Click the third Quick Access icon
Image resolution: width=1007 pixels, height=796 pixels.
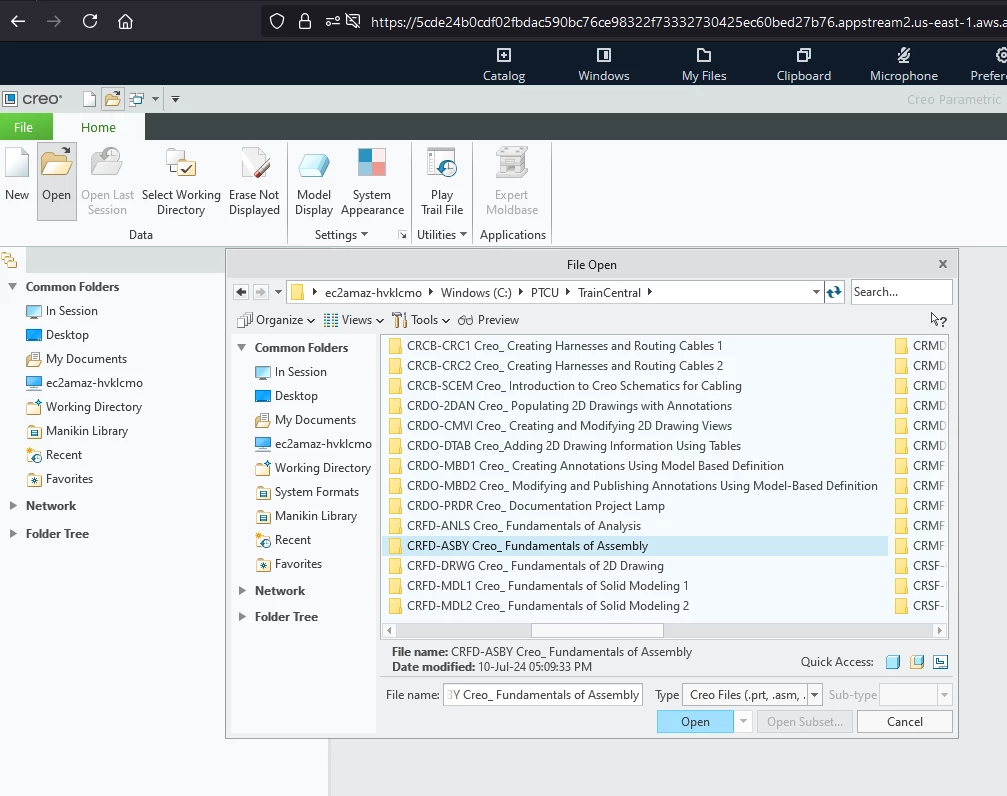[x=940, y=662]
